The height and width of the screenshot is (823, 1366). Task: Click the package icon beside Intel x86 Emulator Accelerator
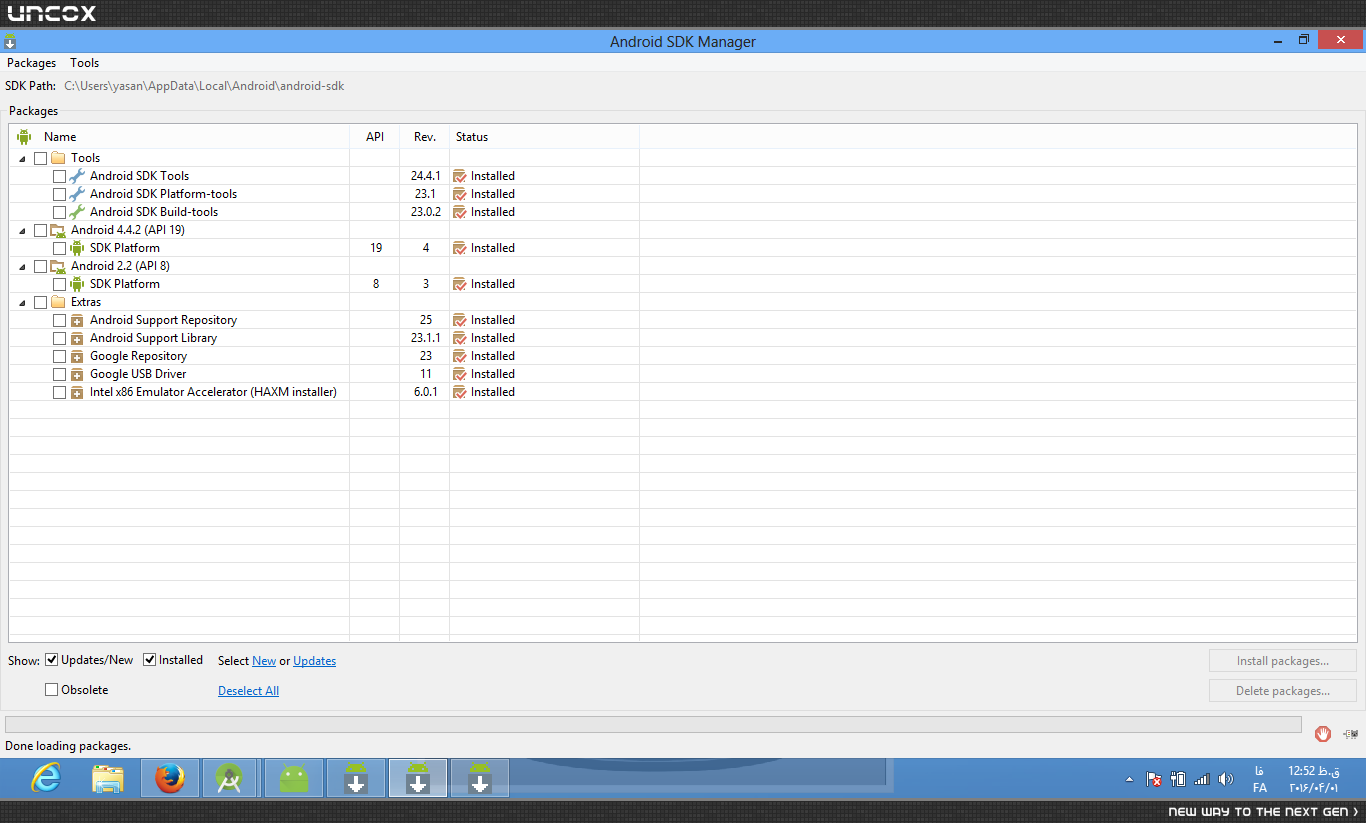click(x=77, y=392)
